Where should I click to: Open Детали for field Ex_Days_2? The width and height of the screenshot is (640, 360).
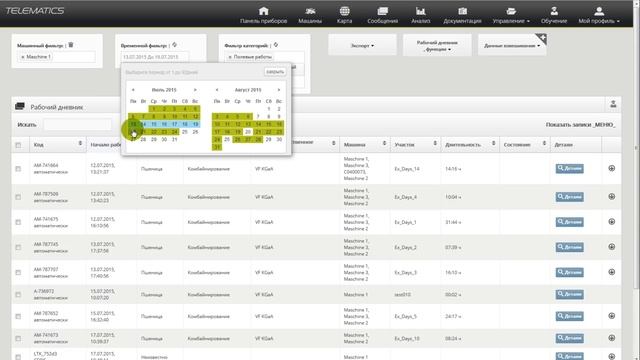click(x=569, y=247)
